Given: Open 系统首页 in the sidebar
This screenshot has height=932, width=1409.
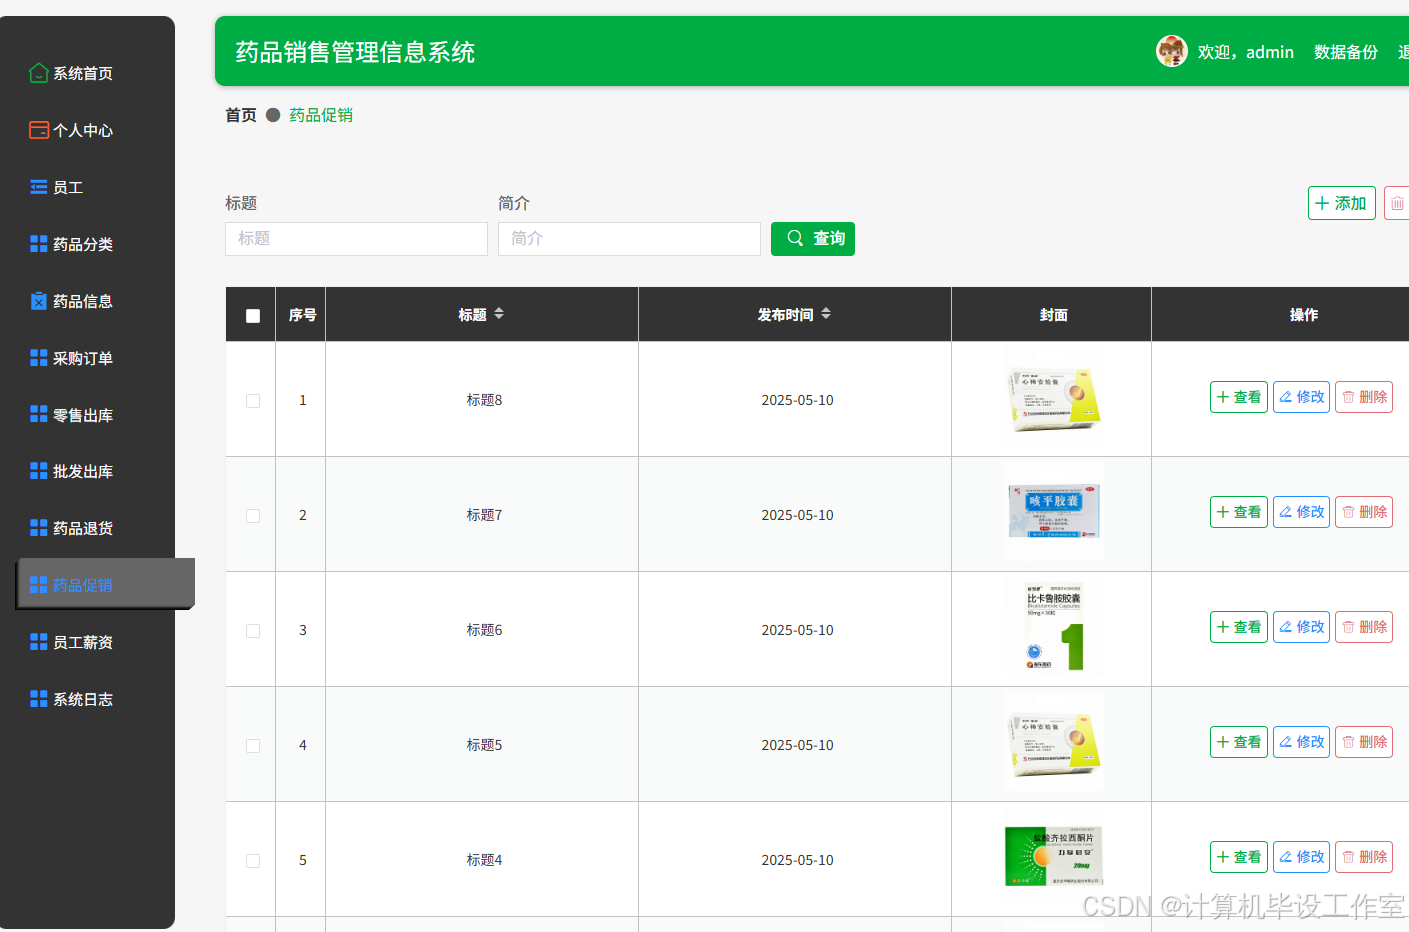Looking at the screenshot, I should (83, 73).
